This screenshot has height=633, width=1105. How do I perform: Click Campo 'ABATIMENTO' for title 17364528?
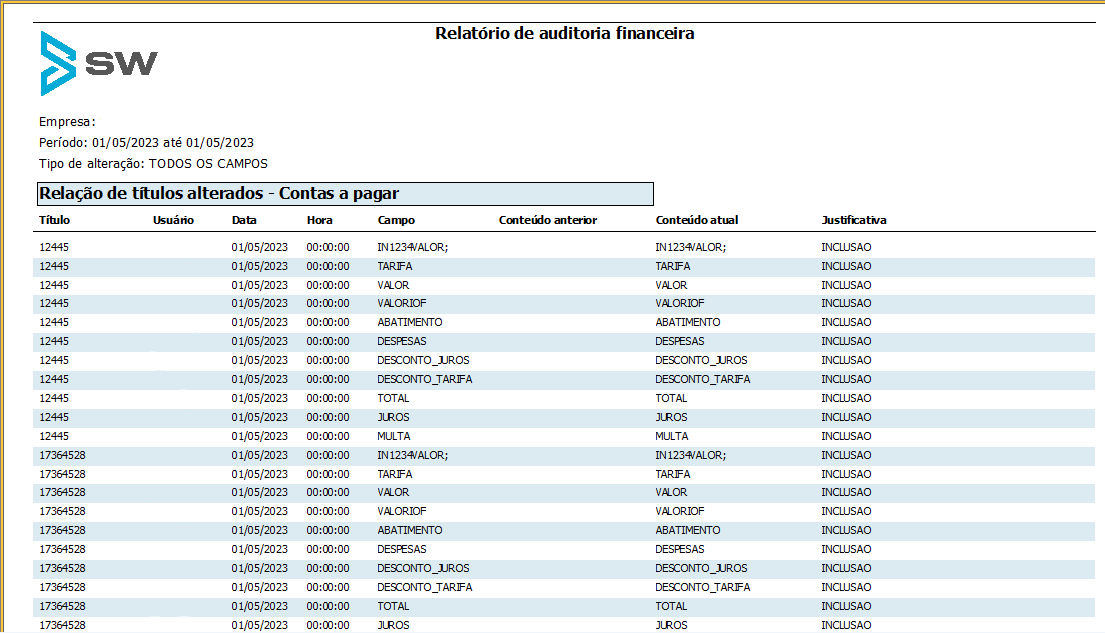409,530
